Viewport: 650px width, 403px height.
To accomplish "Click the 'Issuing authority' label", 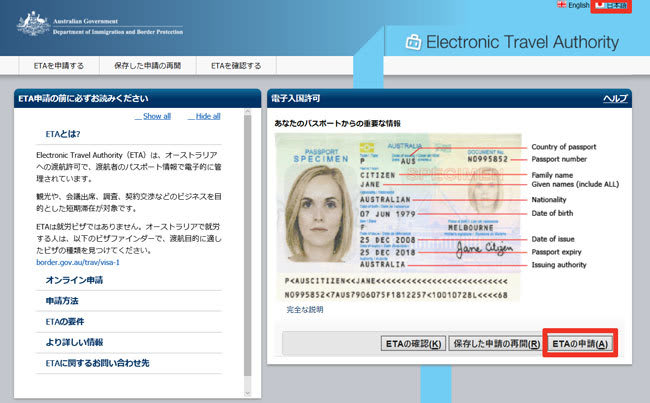I will pyautogui.click(x=559, y=265).
